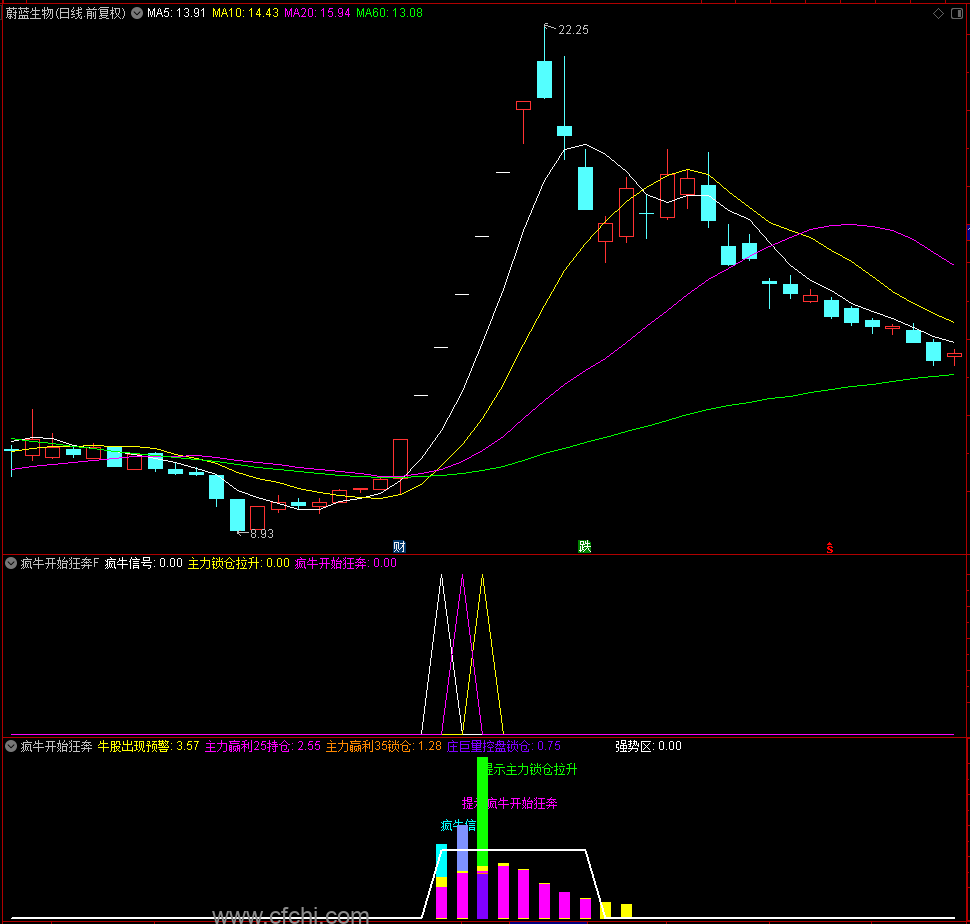Click the bottom panel 疯牛开始狂奔 indicator name
This screenshot has width=970, height=924.
(56, 746)
